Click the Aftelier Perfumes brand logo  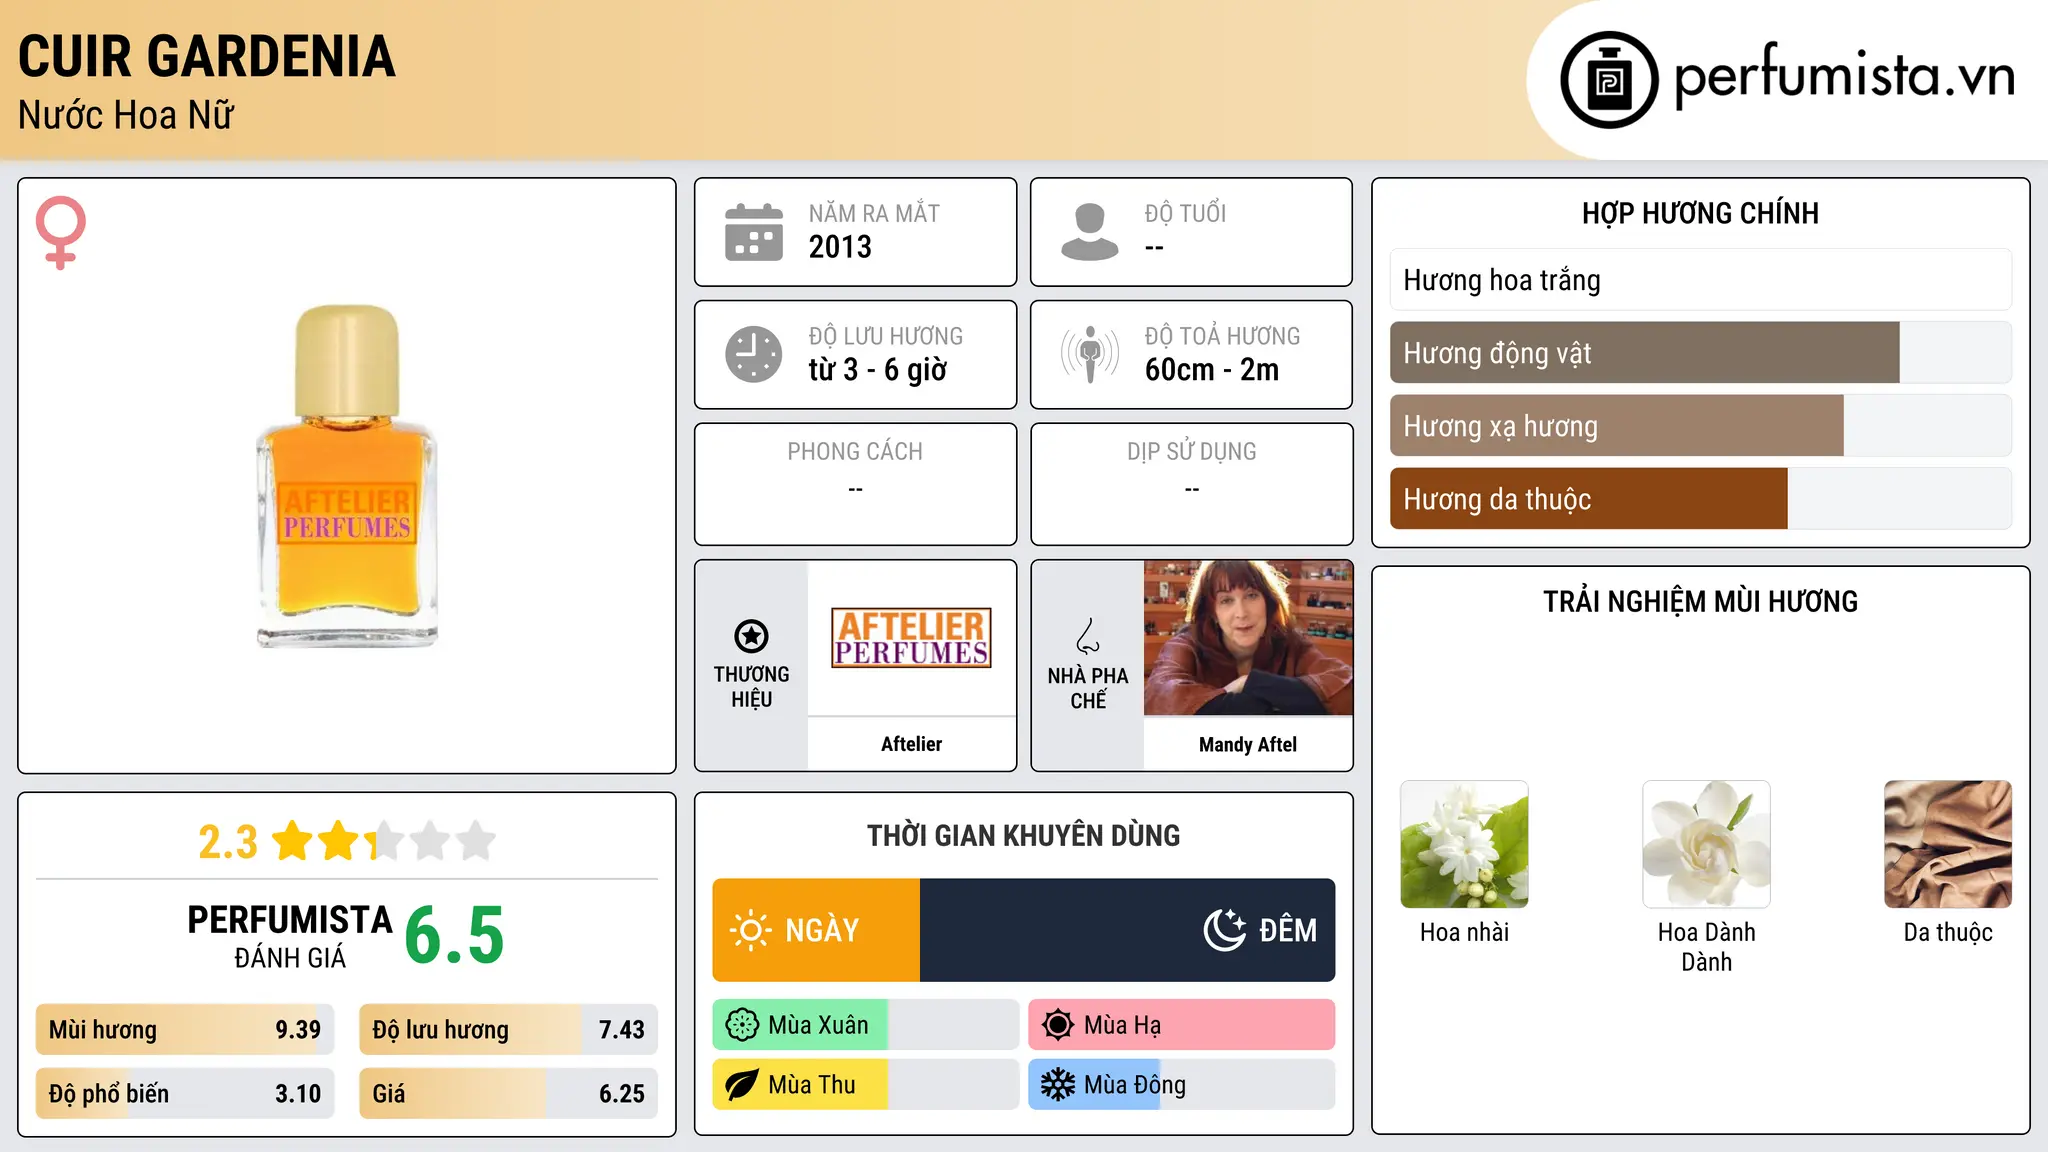click(912, 638)
